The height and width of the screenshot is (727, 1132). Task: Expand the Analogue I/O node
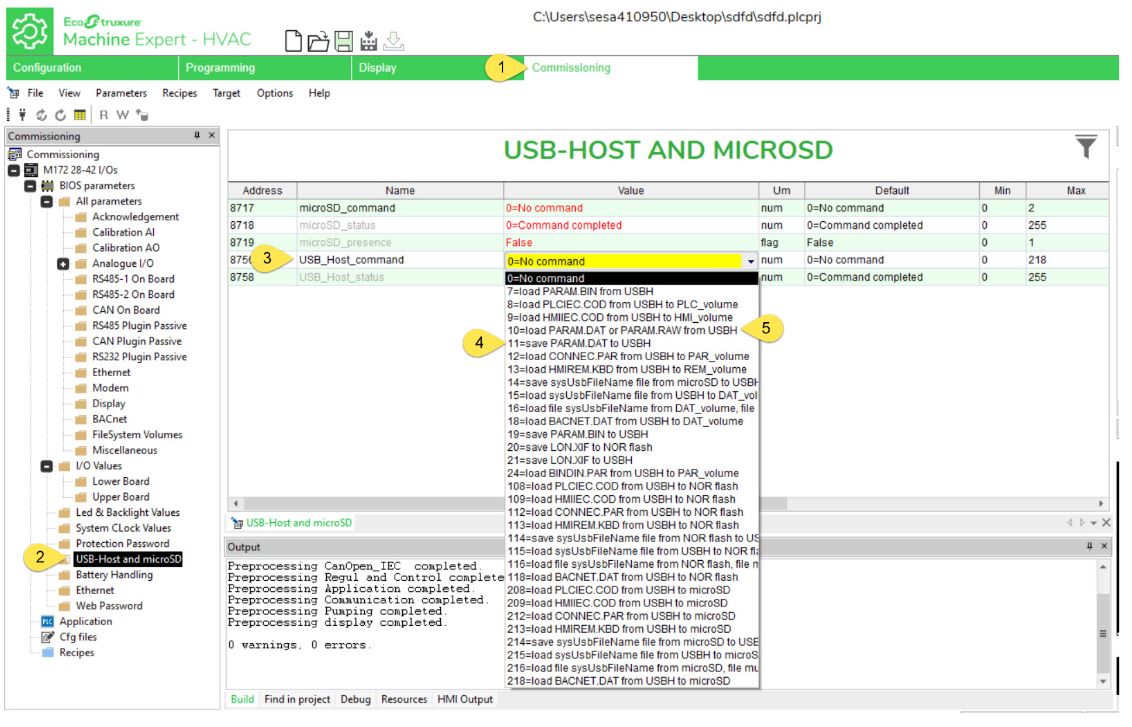63,264
